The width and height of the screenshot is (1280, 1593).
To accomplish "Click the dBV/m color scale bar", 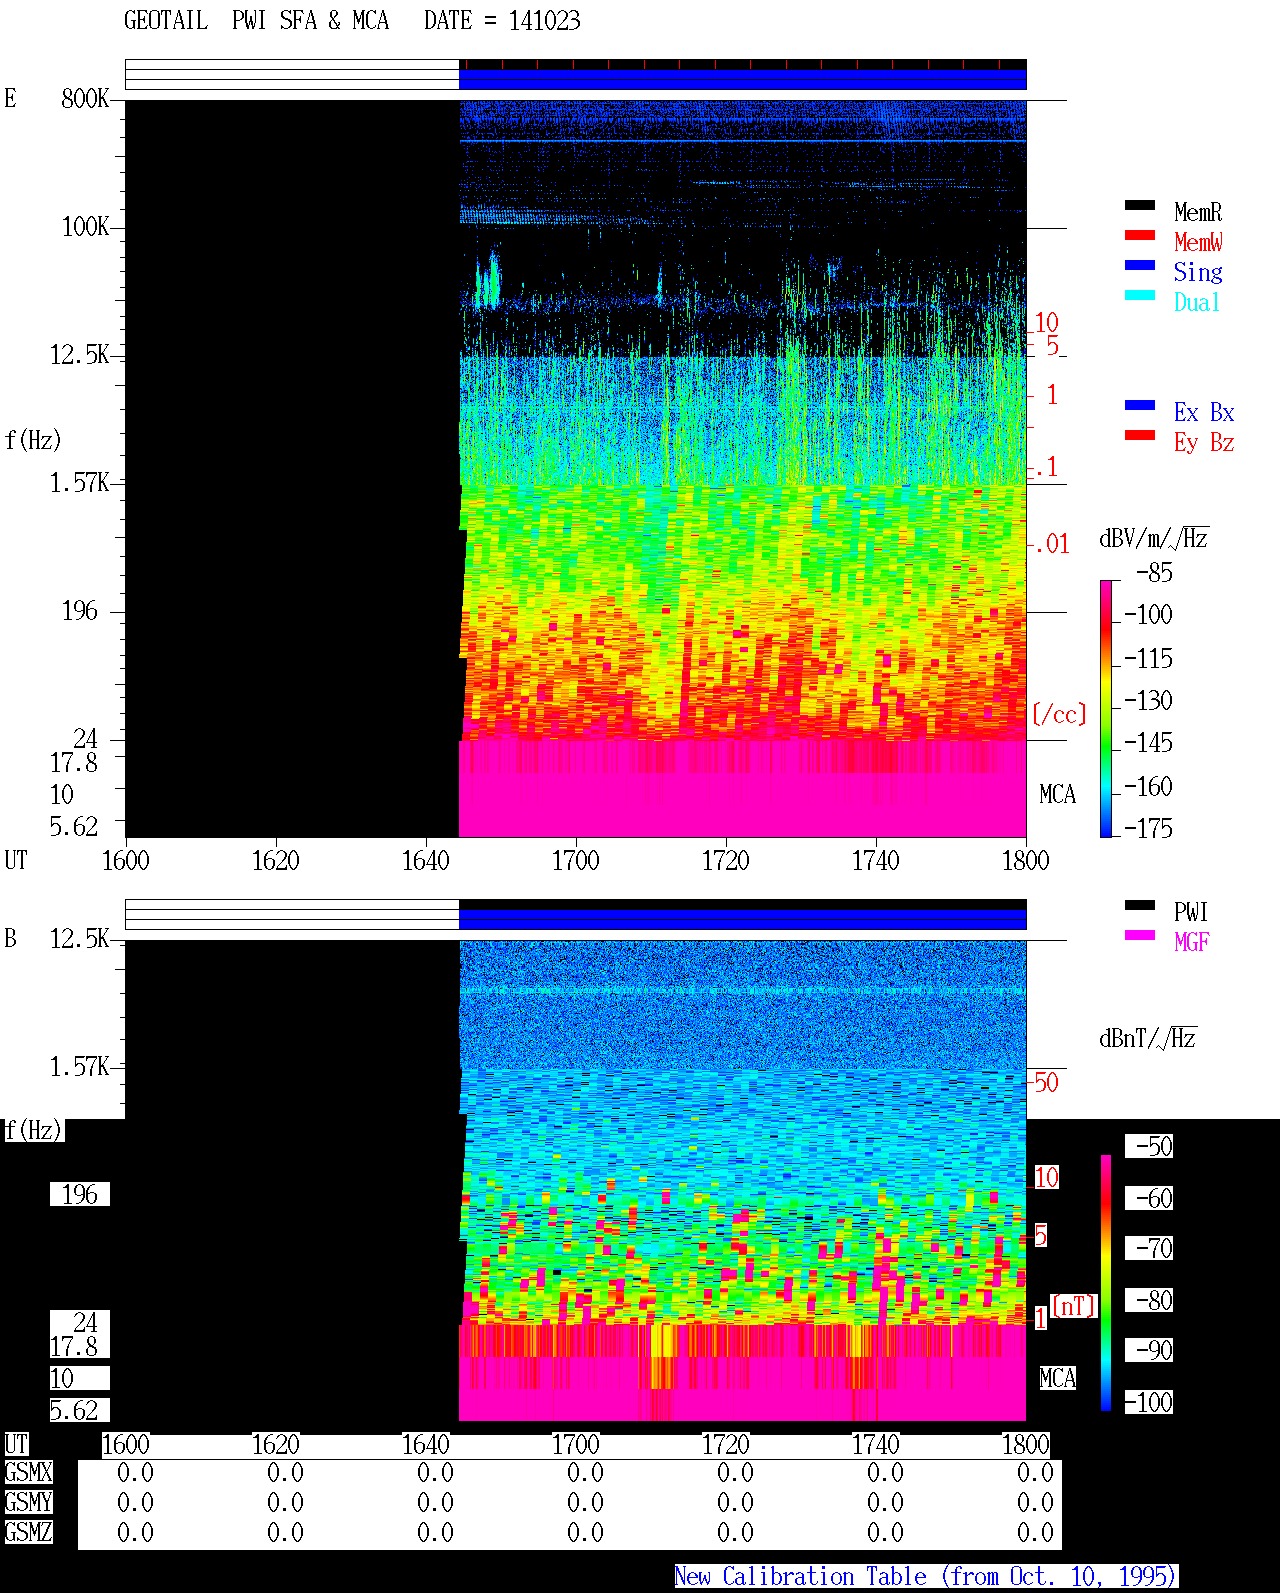I will [1106, 708].
